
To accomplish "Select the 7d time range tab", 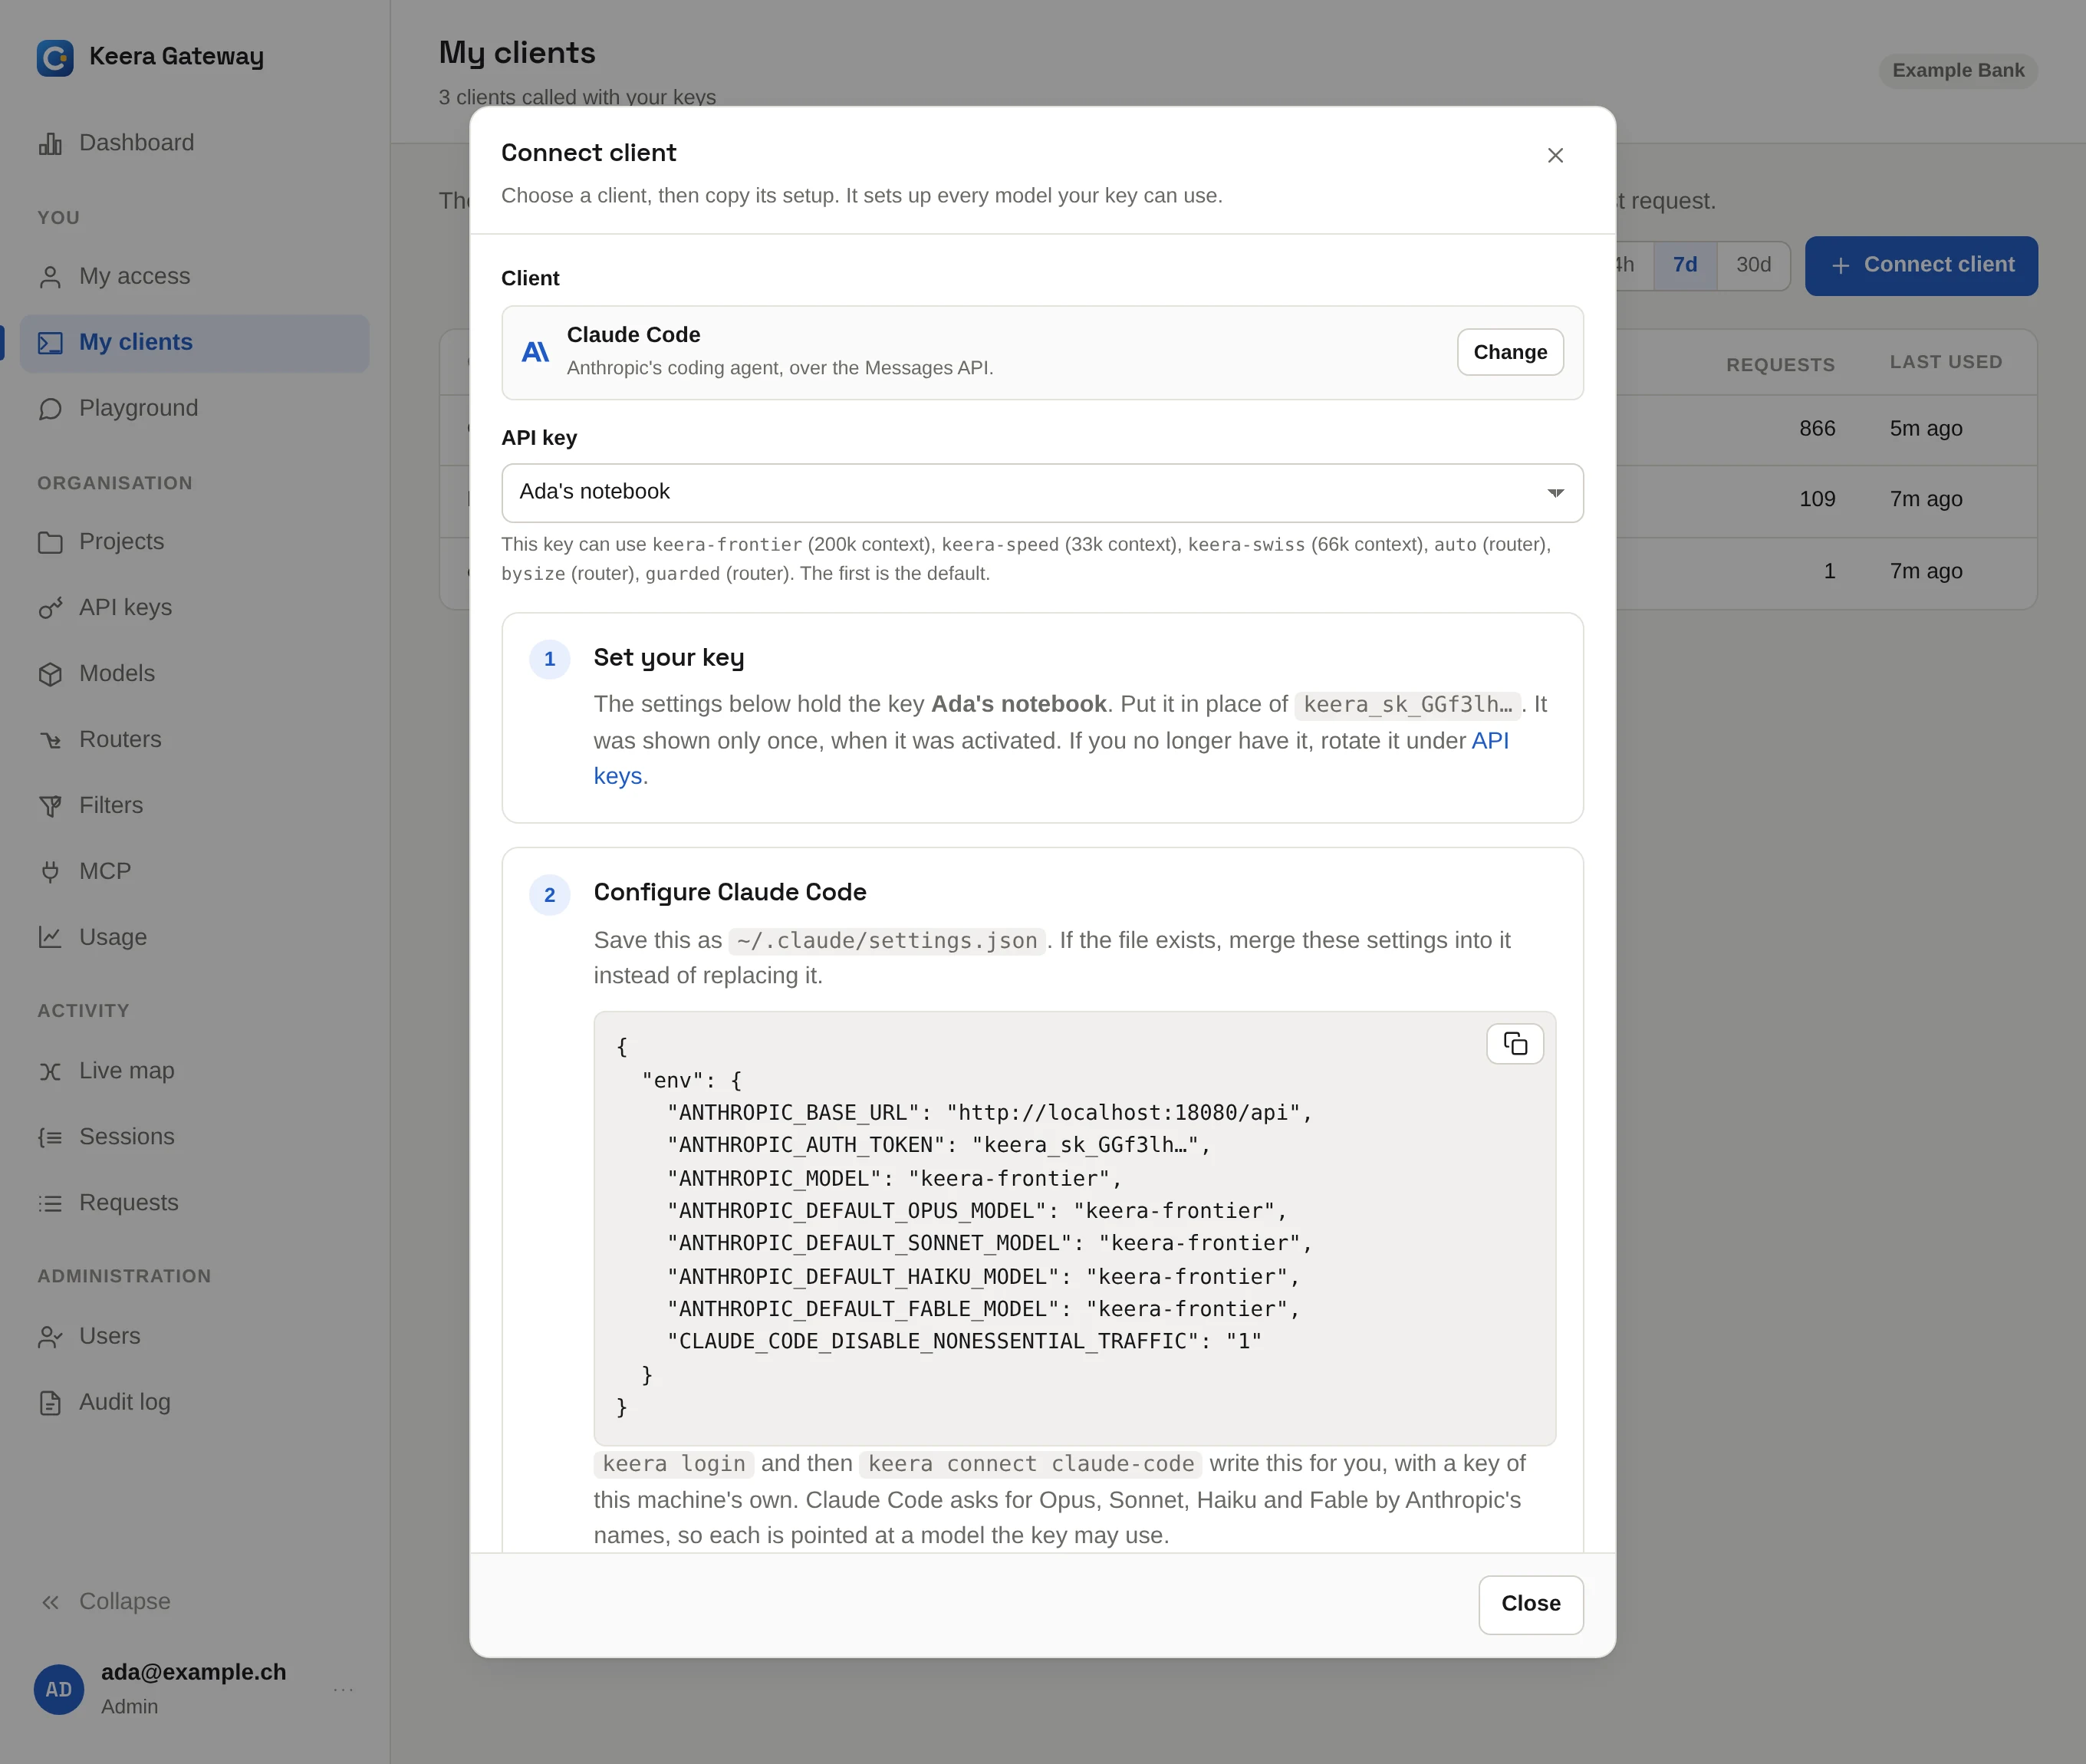I will [1685, 265].
